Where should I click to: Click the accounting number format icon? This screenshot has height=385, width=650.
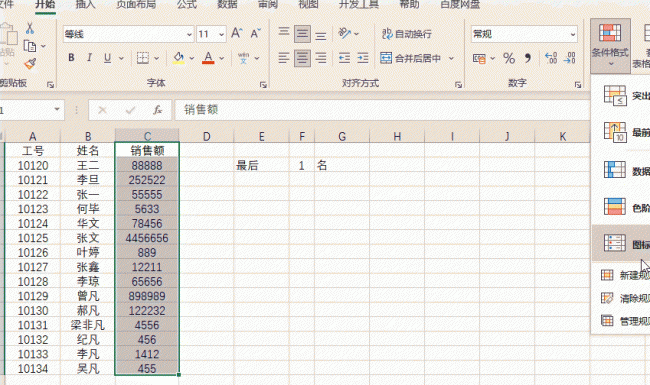pyautogui.click(x=479, y=58)
